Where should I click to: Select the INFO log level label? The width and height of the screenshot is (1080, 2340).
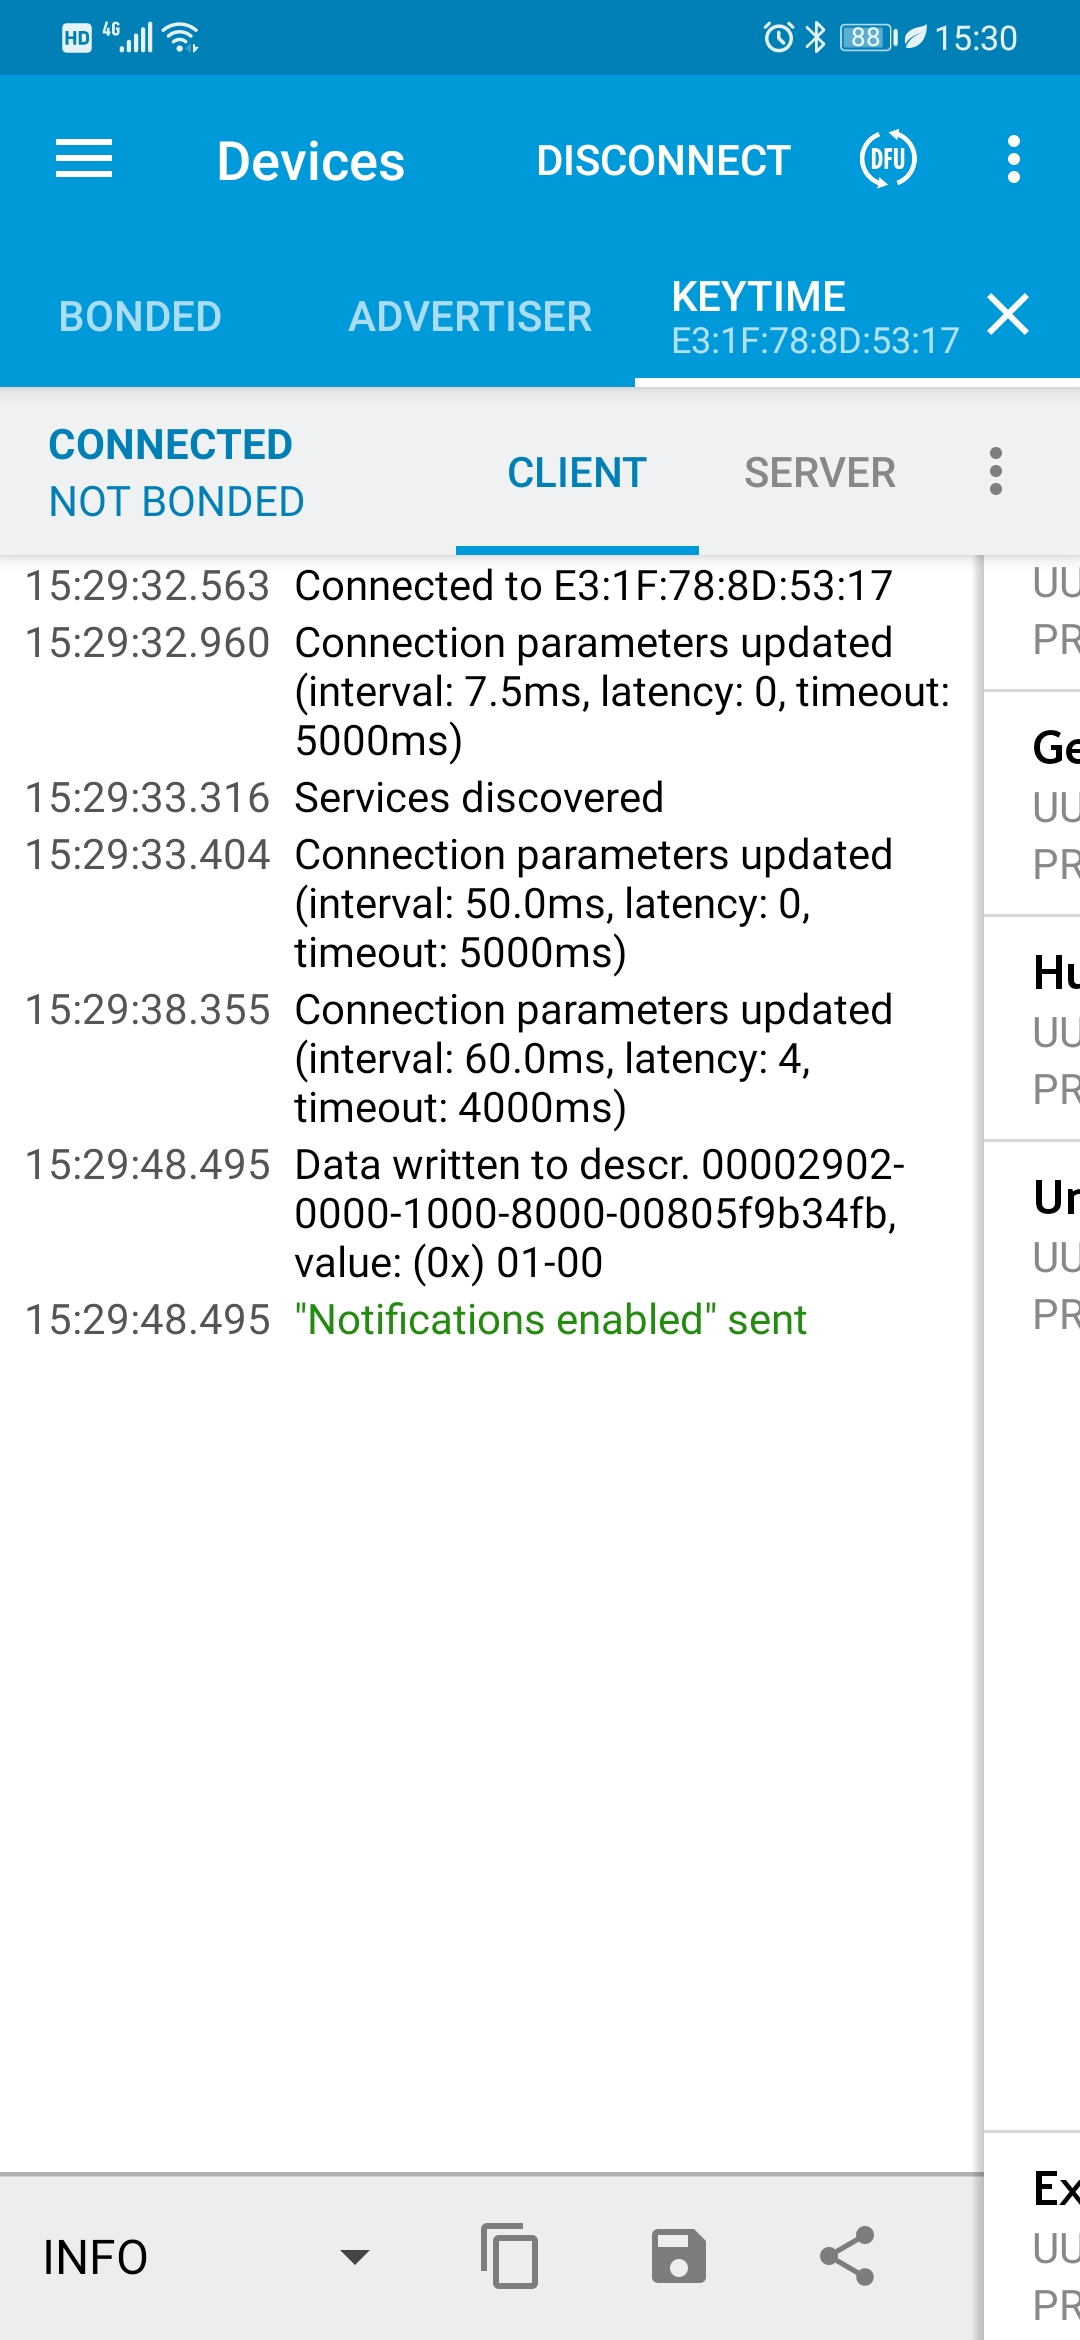point(95,2257)
